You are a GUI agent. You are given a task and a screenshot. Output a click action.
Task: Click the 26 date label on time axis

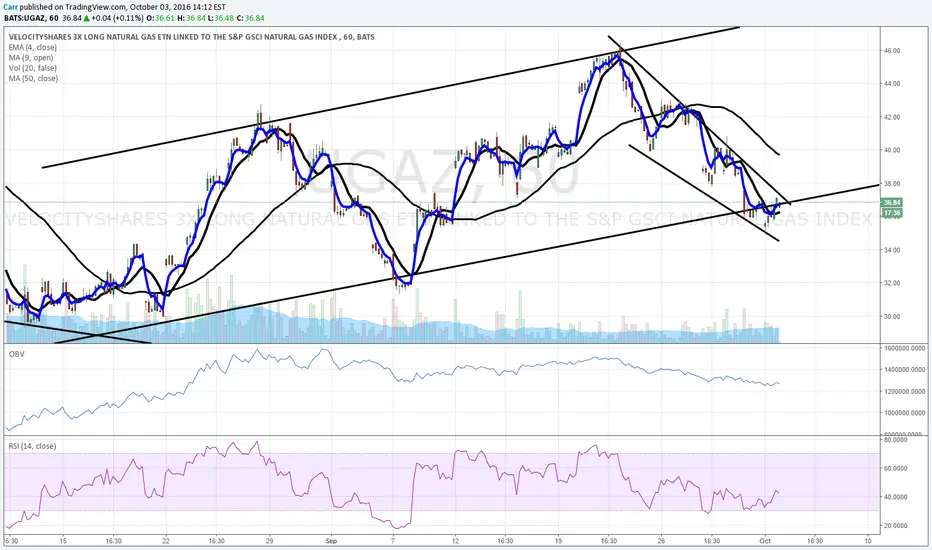[662, 541]
